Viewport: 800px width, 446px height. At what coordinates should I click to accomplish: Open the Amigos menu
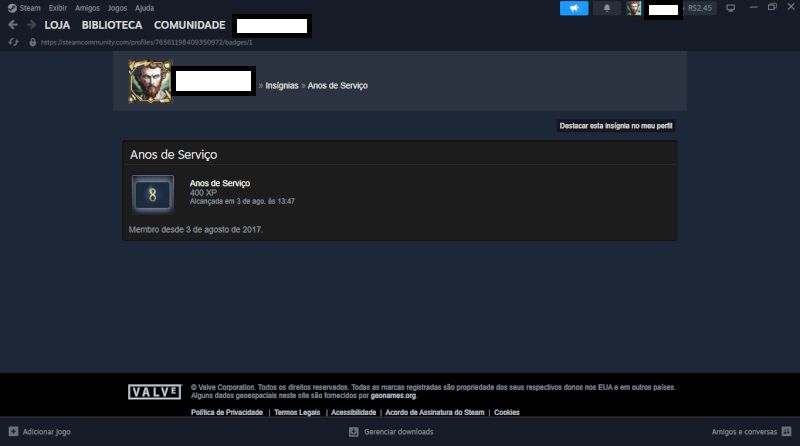pyautogui.click(x=87, y=8)
